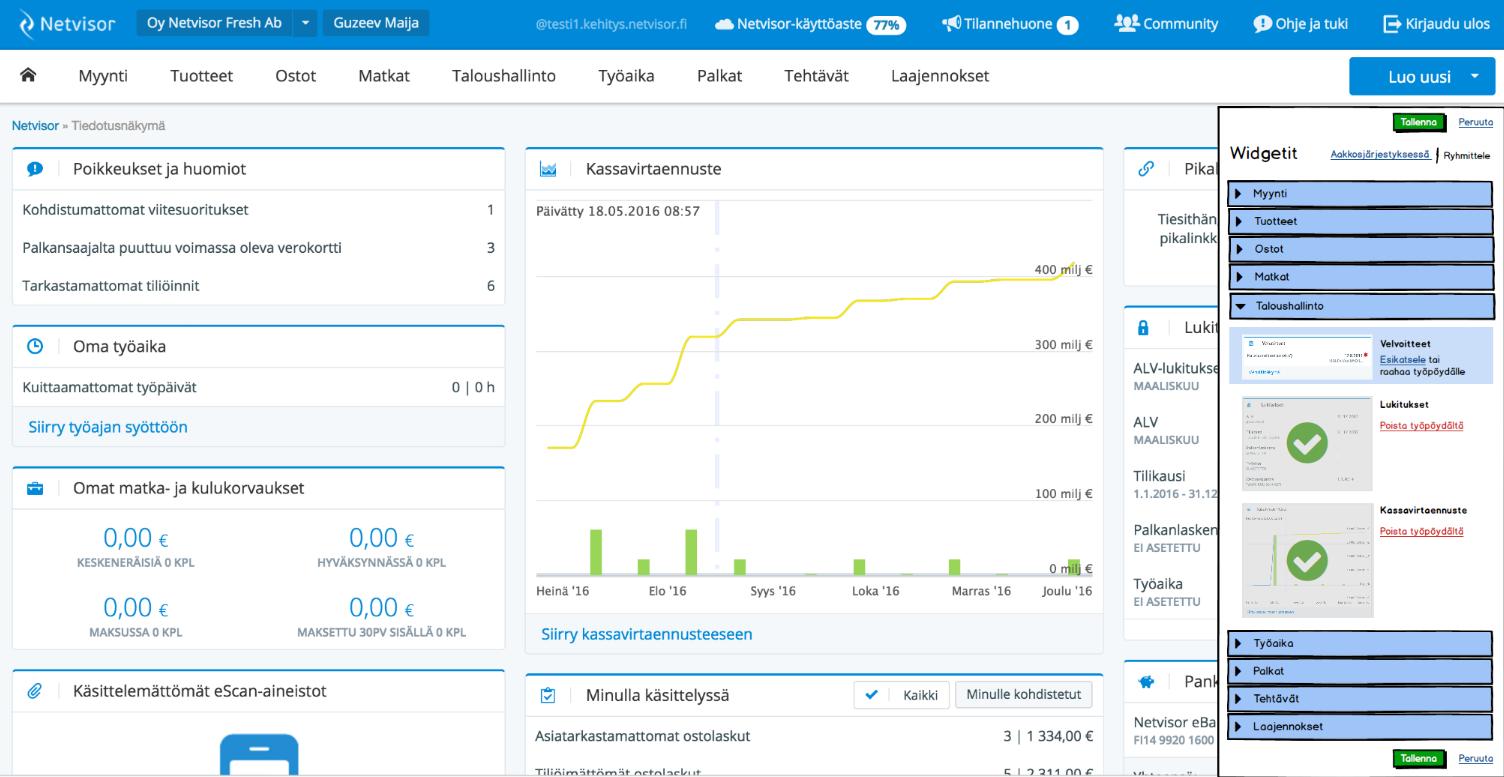Click the clock icon beside Oma työaika
The image size is (1504, 777).
point(35,347)
